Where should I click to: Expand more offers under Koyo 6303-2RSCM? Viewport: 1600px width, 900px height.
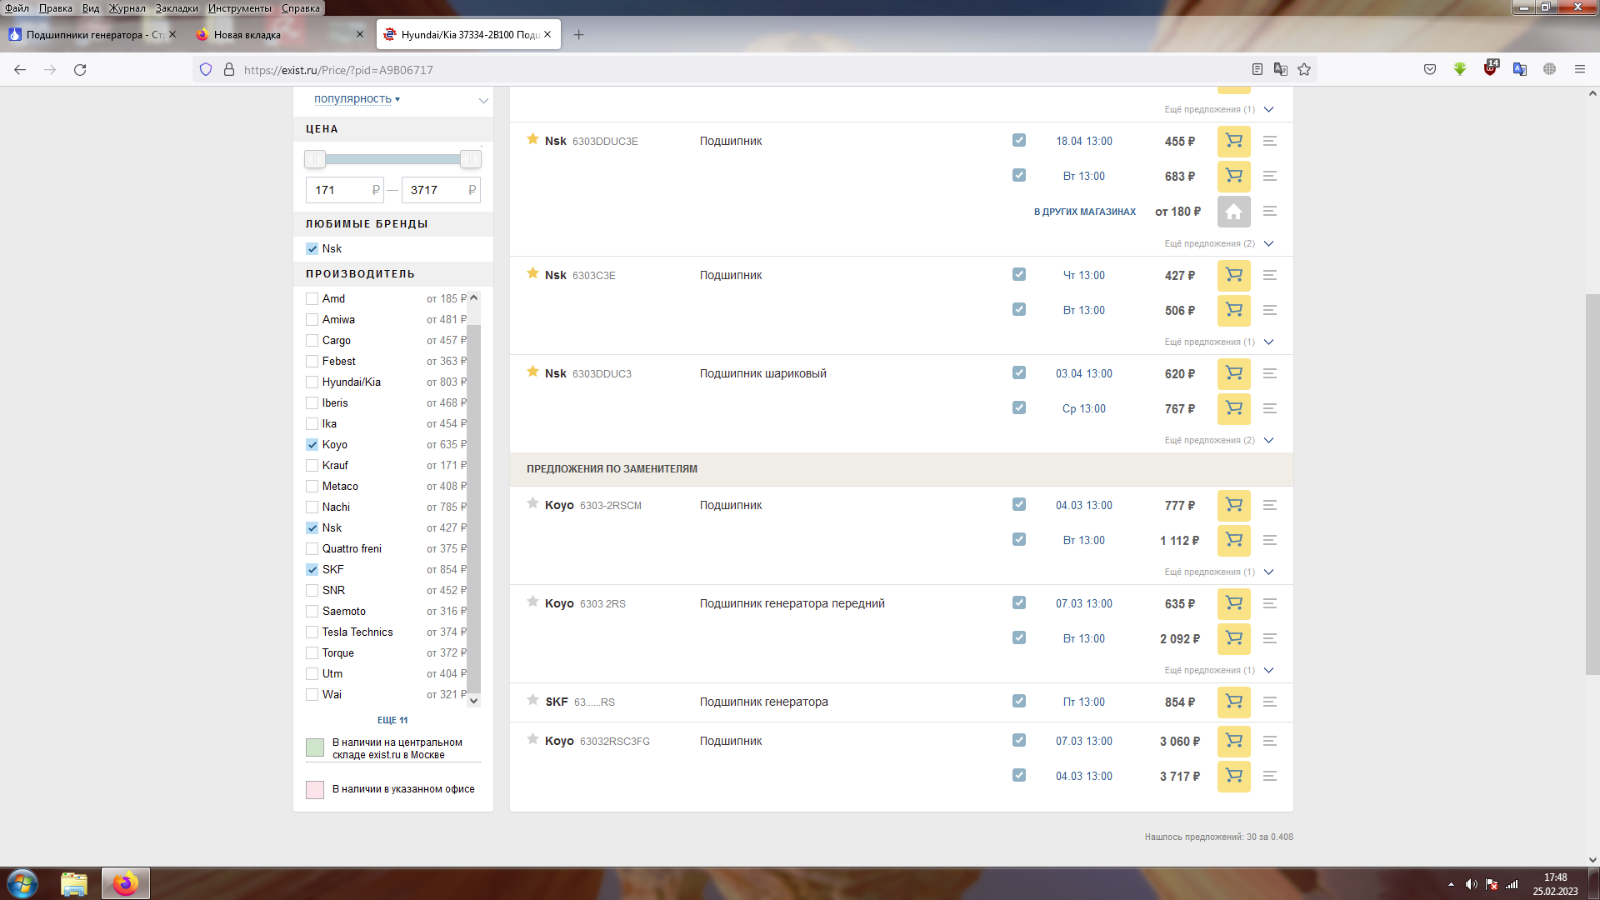pos(1219,572)
